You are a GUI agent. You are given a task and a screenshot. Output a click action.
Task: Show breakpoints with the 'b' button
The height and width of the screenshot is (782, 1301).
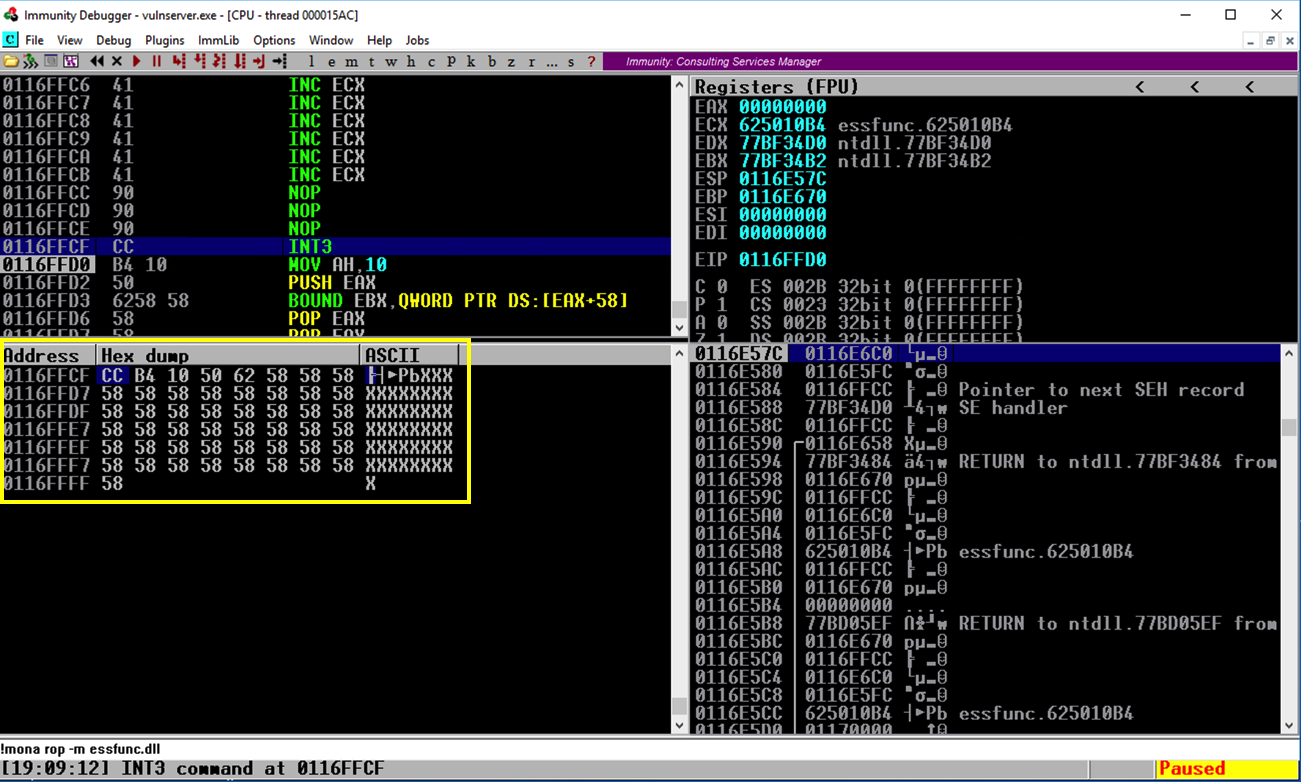point(491,62)
